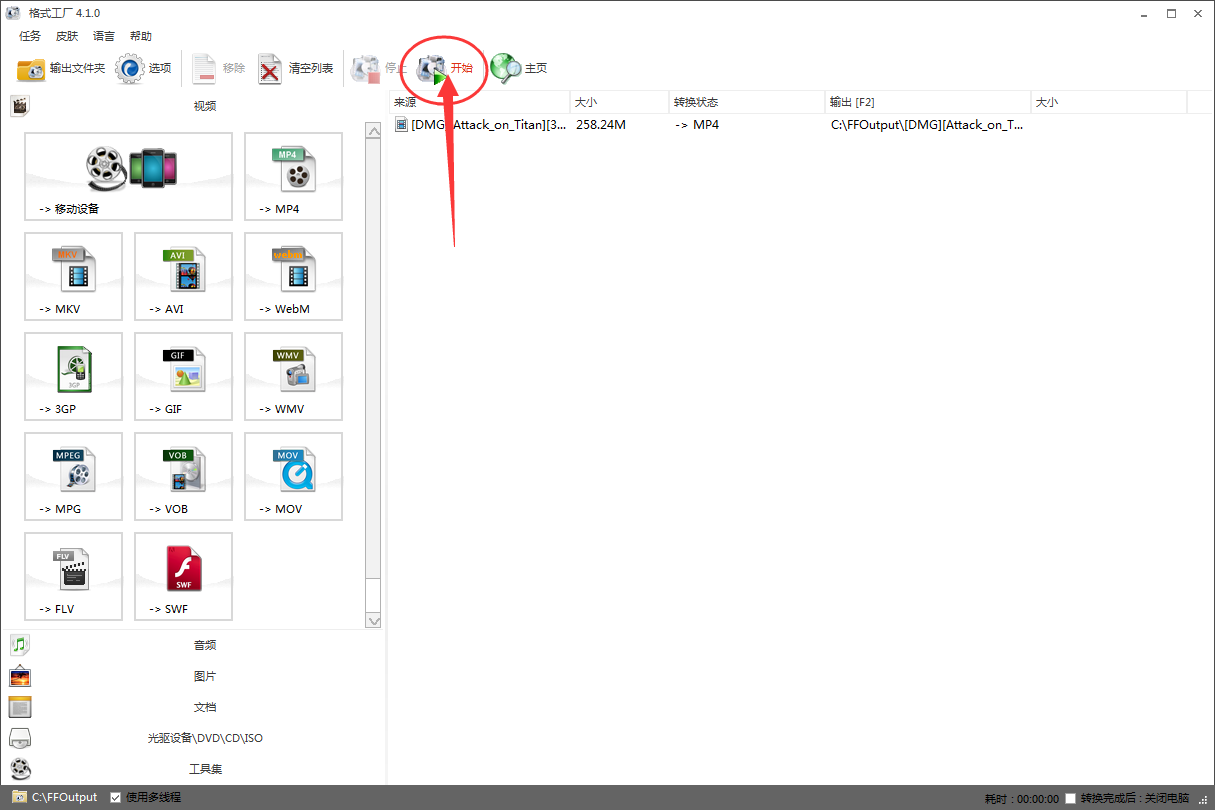Toggle 使用多线程 multithreading checkbox
The height and width of the screenshot is (810, 1215).
(x=116, y=797)
